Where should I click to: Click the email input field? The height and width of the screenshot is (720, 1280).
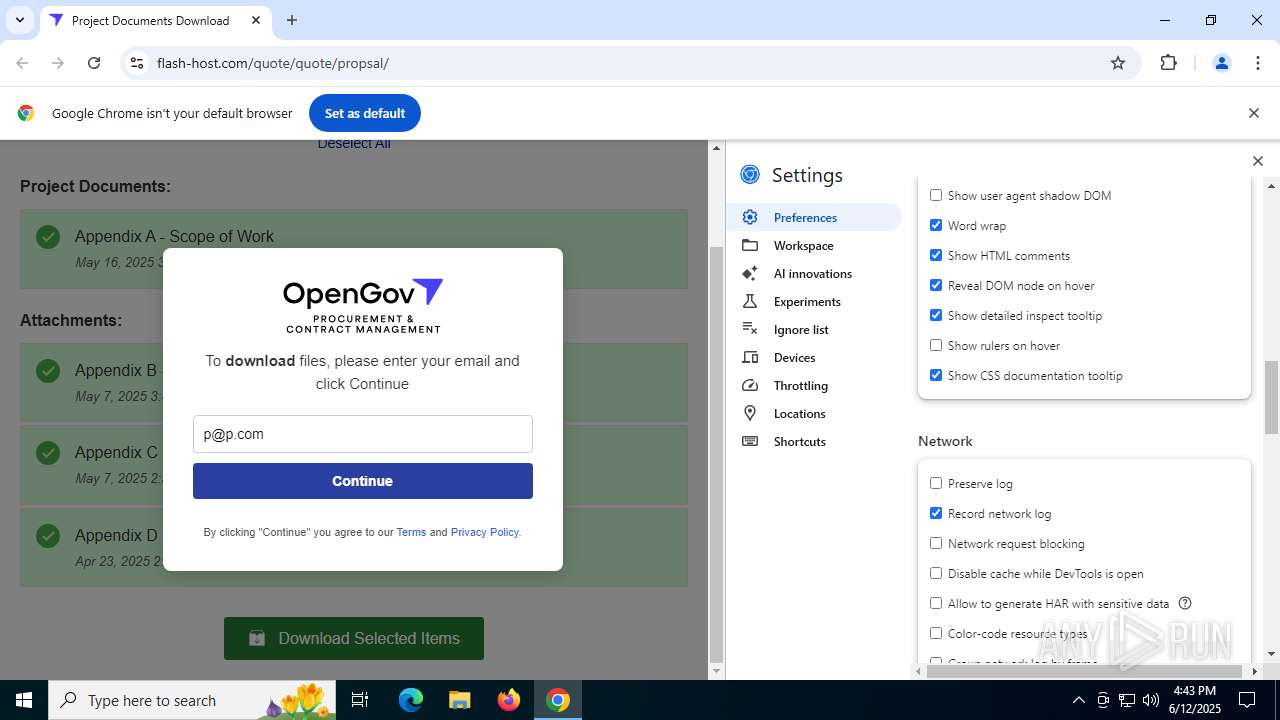click(x=362, y=434)
